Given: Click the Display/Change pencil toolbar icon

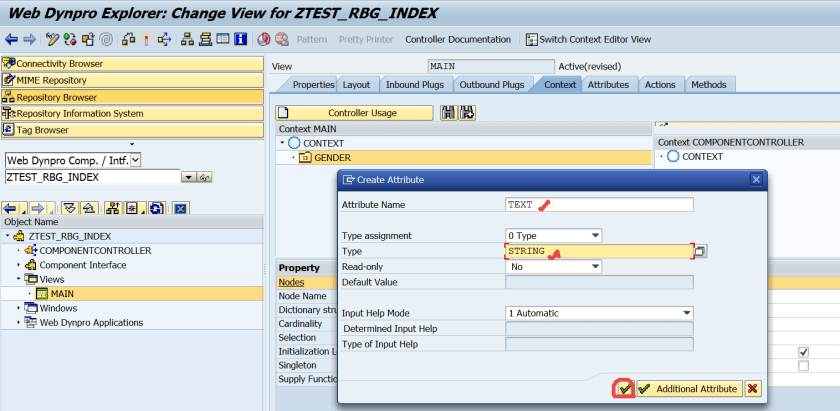Looking at the screenshot, I should (51, 39).
